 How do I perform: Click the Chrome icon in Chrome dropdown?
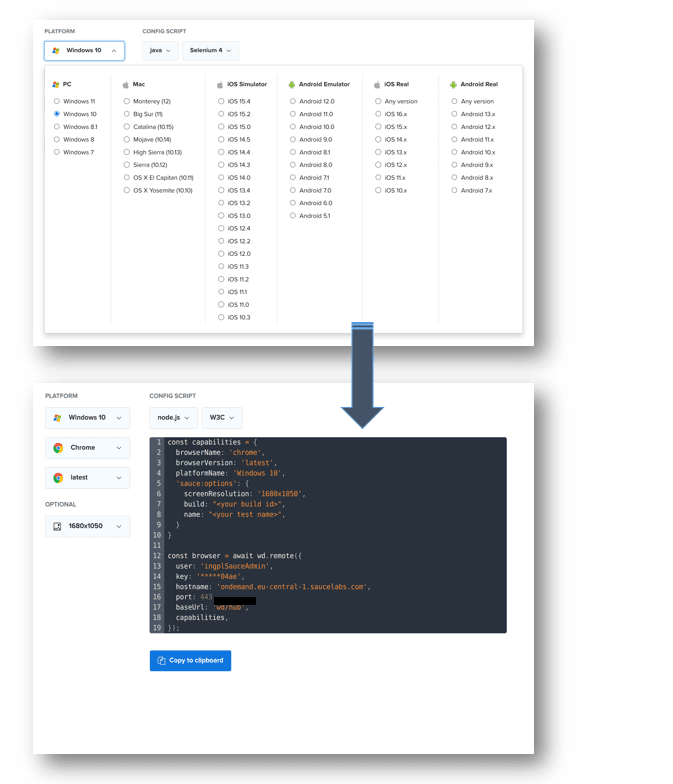[x=58, y=448]
